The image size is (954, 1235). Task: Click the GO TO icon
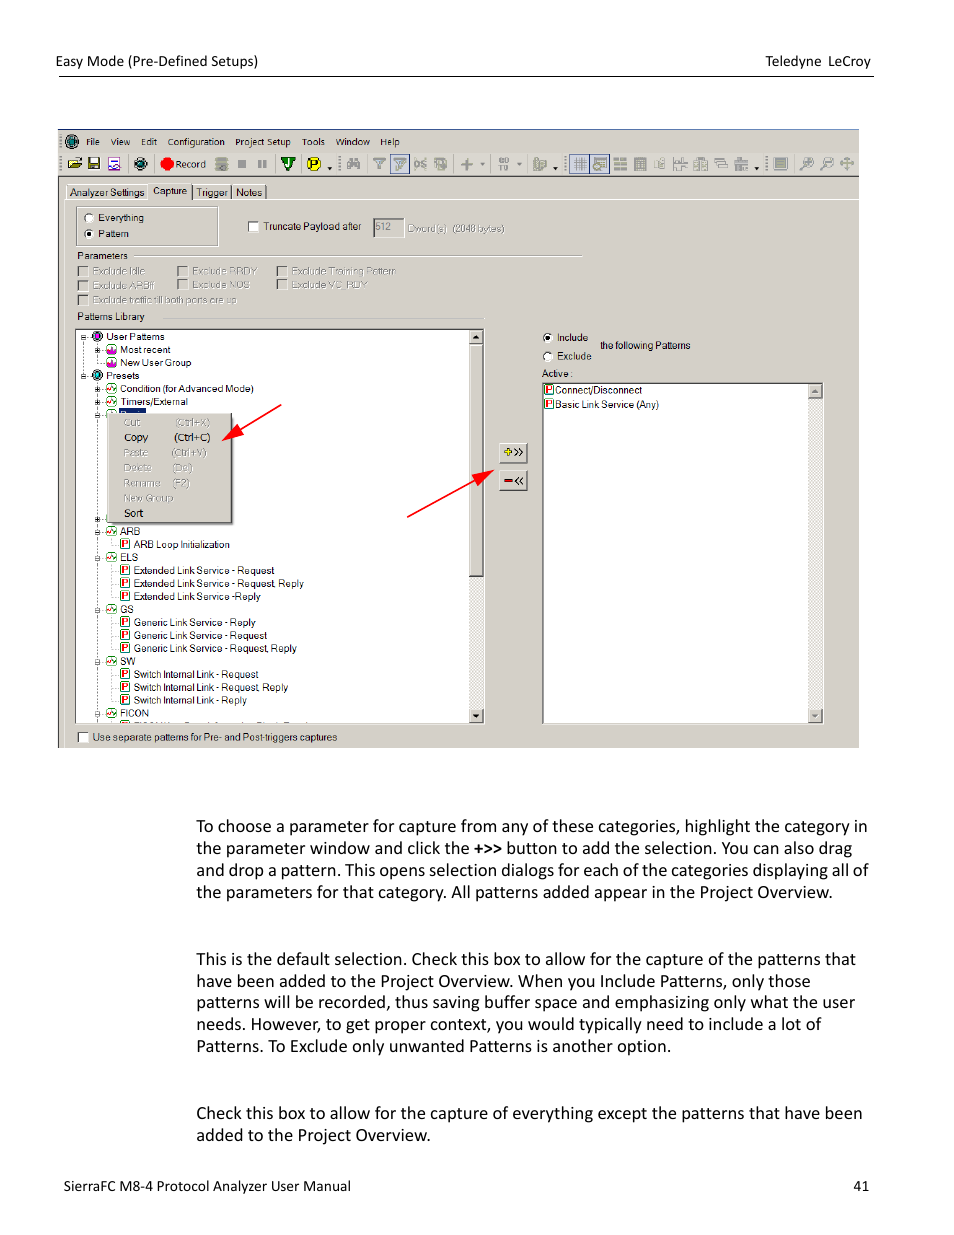[x=504, y=164]
